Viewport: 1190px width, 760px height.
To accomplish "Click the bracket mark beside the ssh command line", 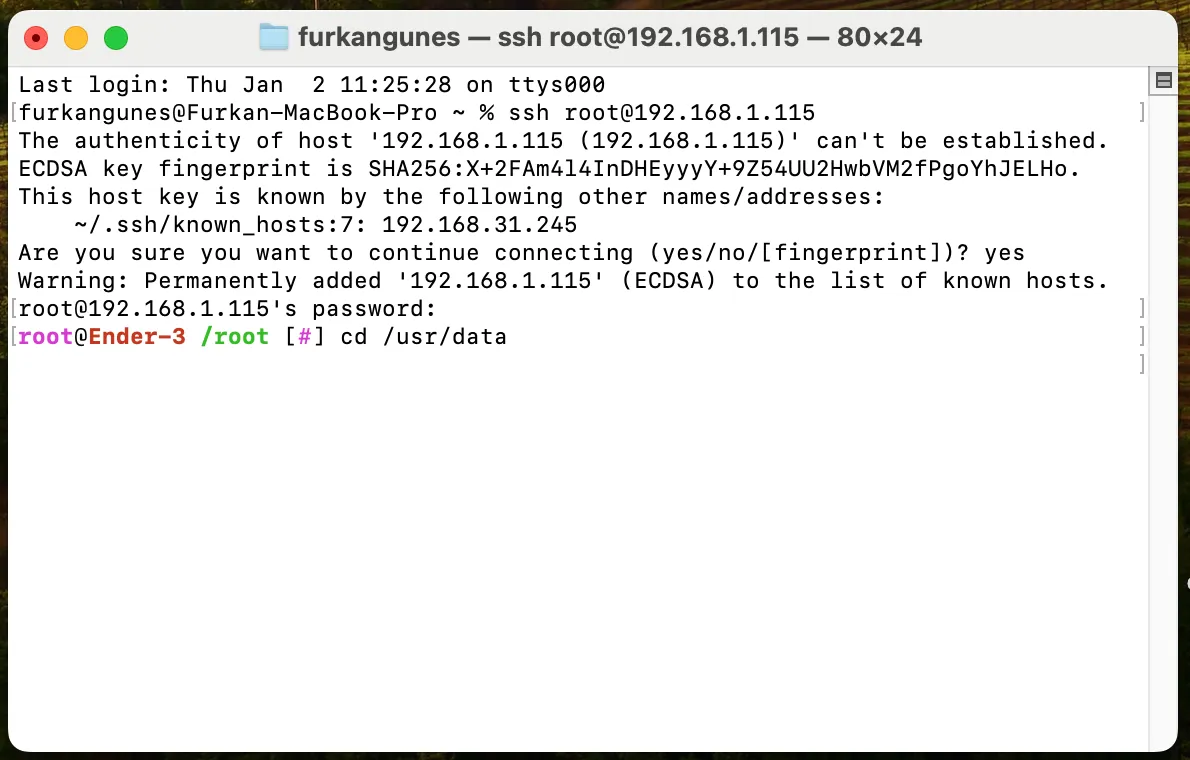I will coord(1142,112).
